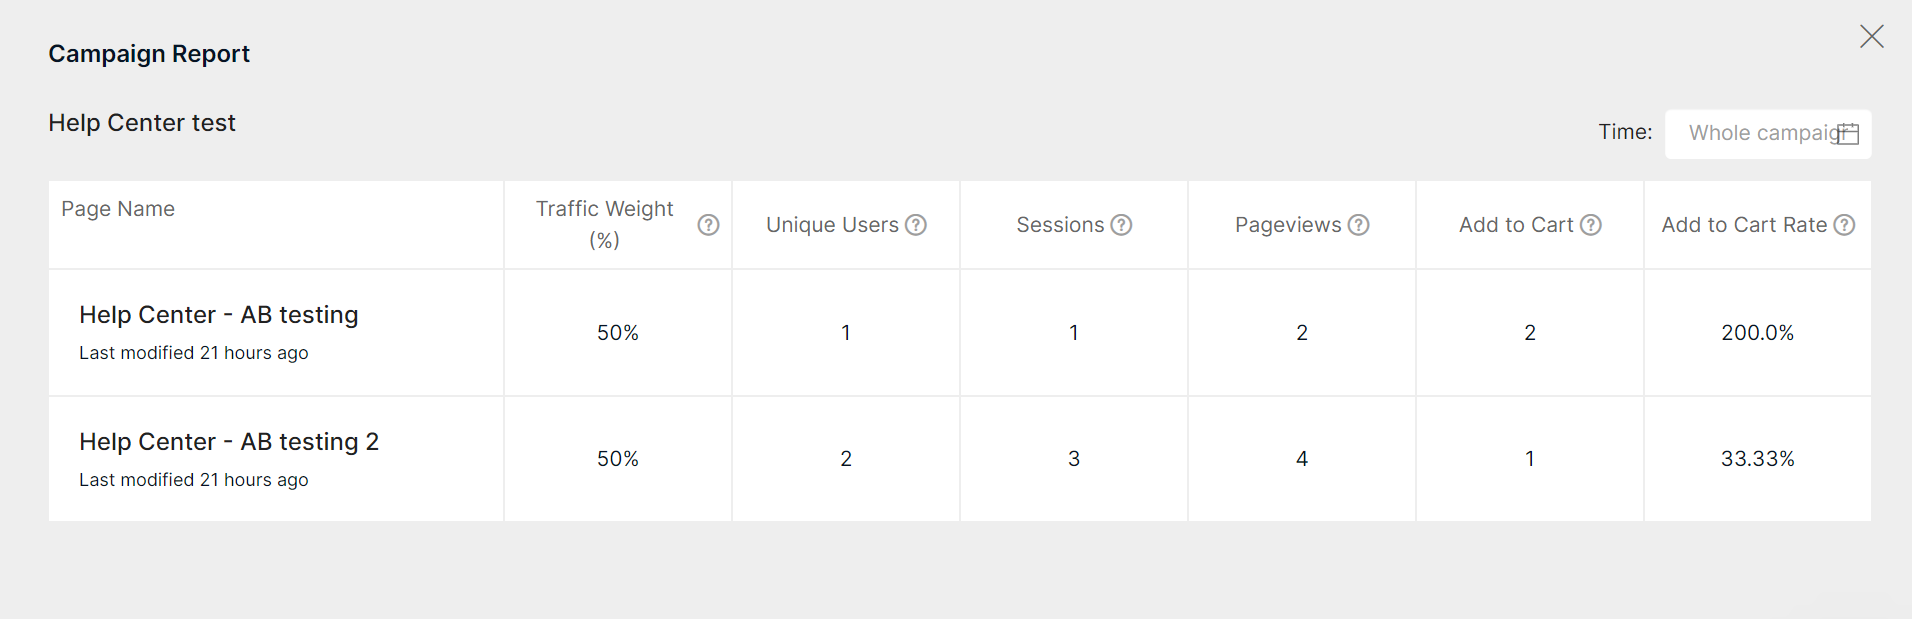Click the close X icon of the report

coord(1873,36)
